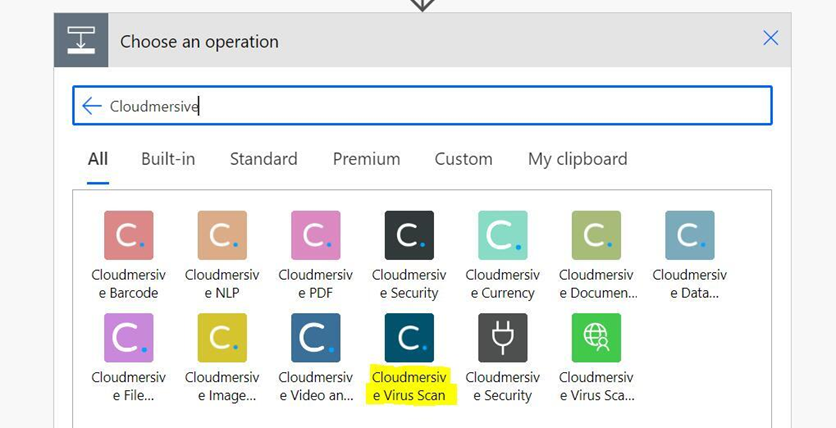Click the Cloudmersive Currency label text
Image resolution: width=836 pixels, height=428 pixels.
click(x=503, y=284)
